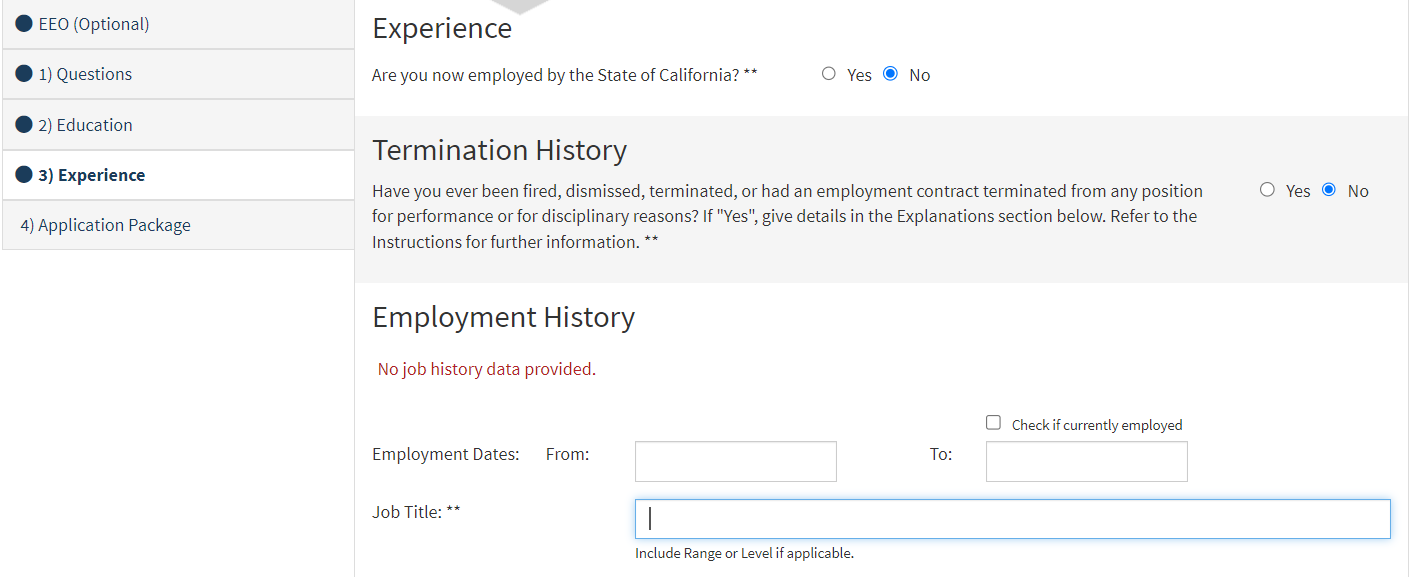This screenshot has width=1412, height=577.
Task: Click the Employment Dates From field
Action: pyautogui.click(x=736, y=461)
